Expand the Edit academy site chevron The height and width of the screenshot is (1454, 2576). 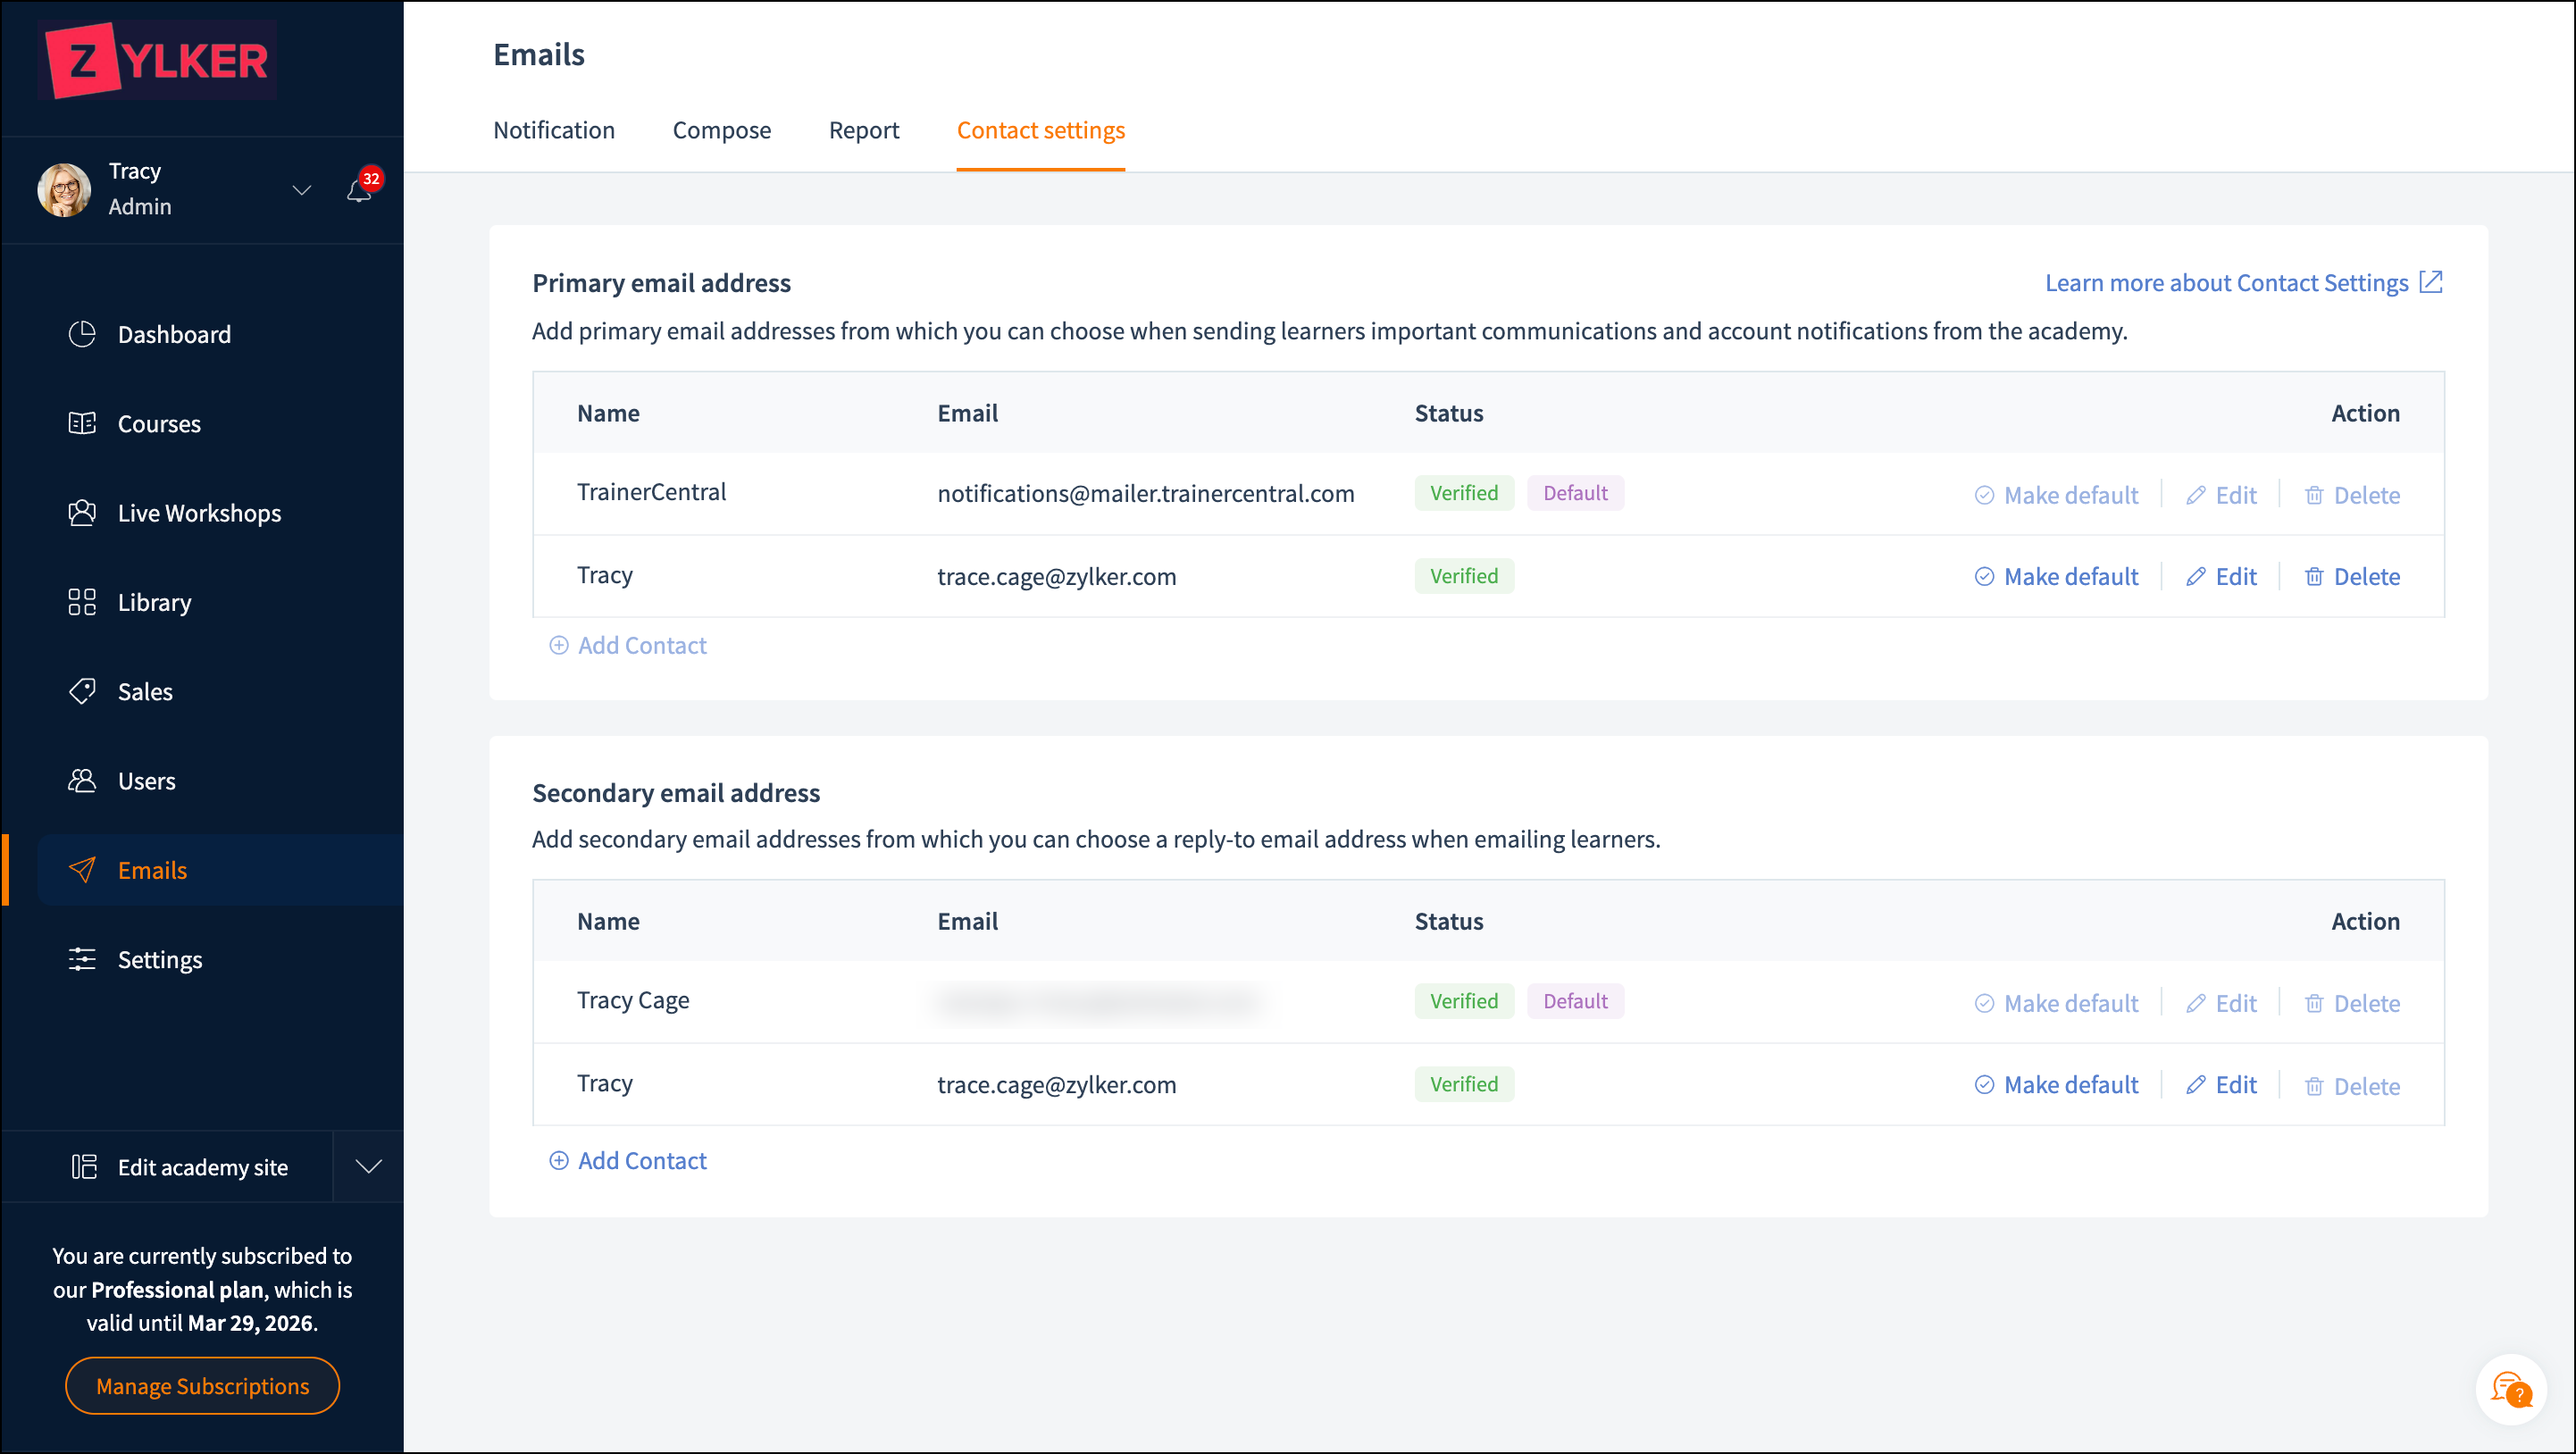(x=368, y=1166)
